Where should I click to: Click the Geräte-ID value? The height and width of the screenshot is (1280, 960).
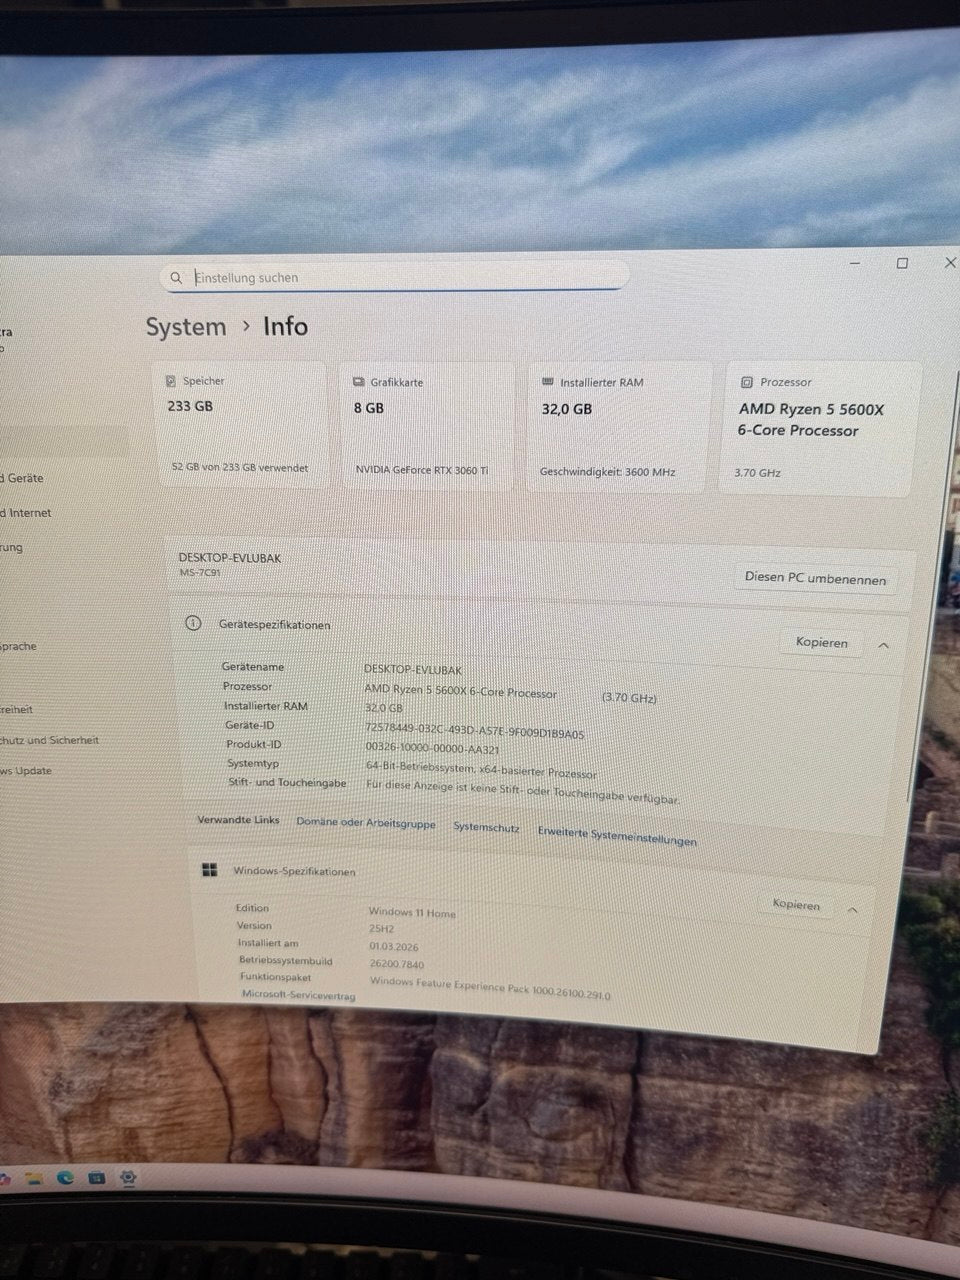(475, 731)
